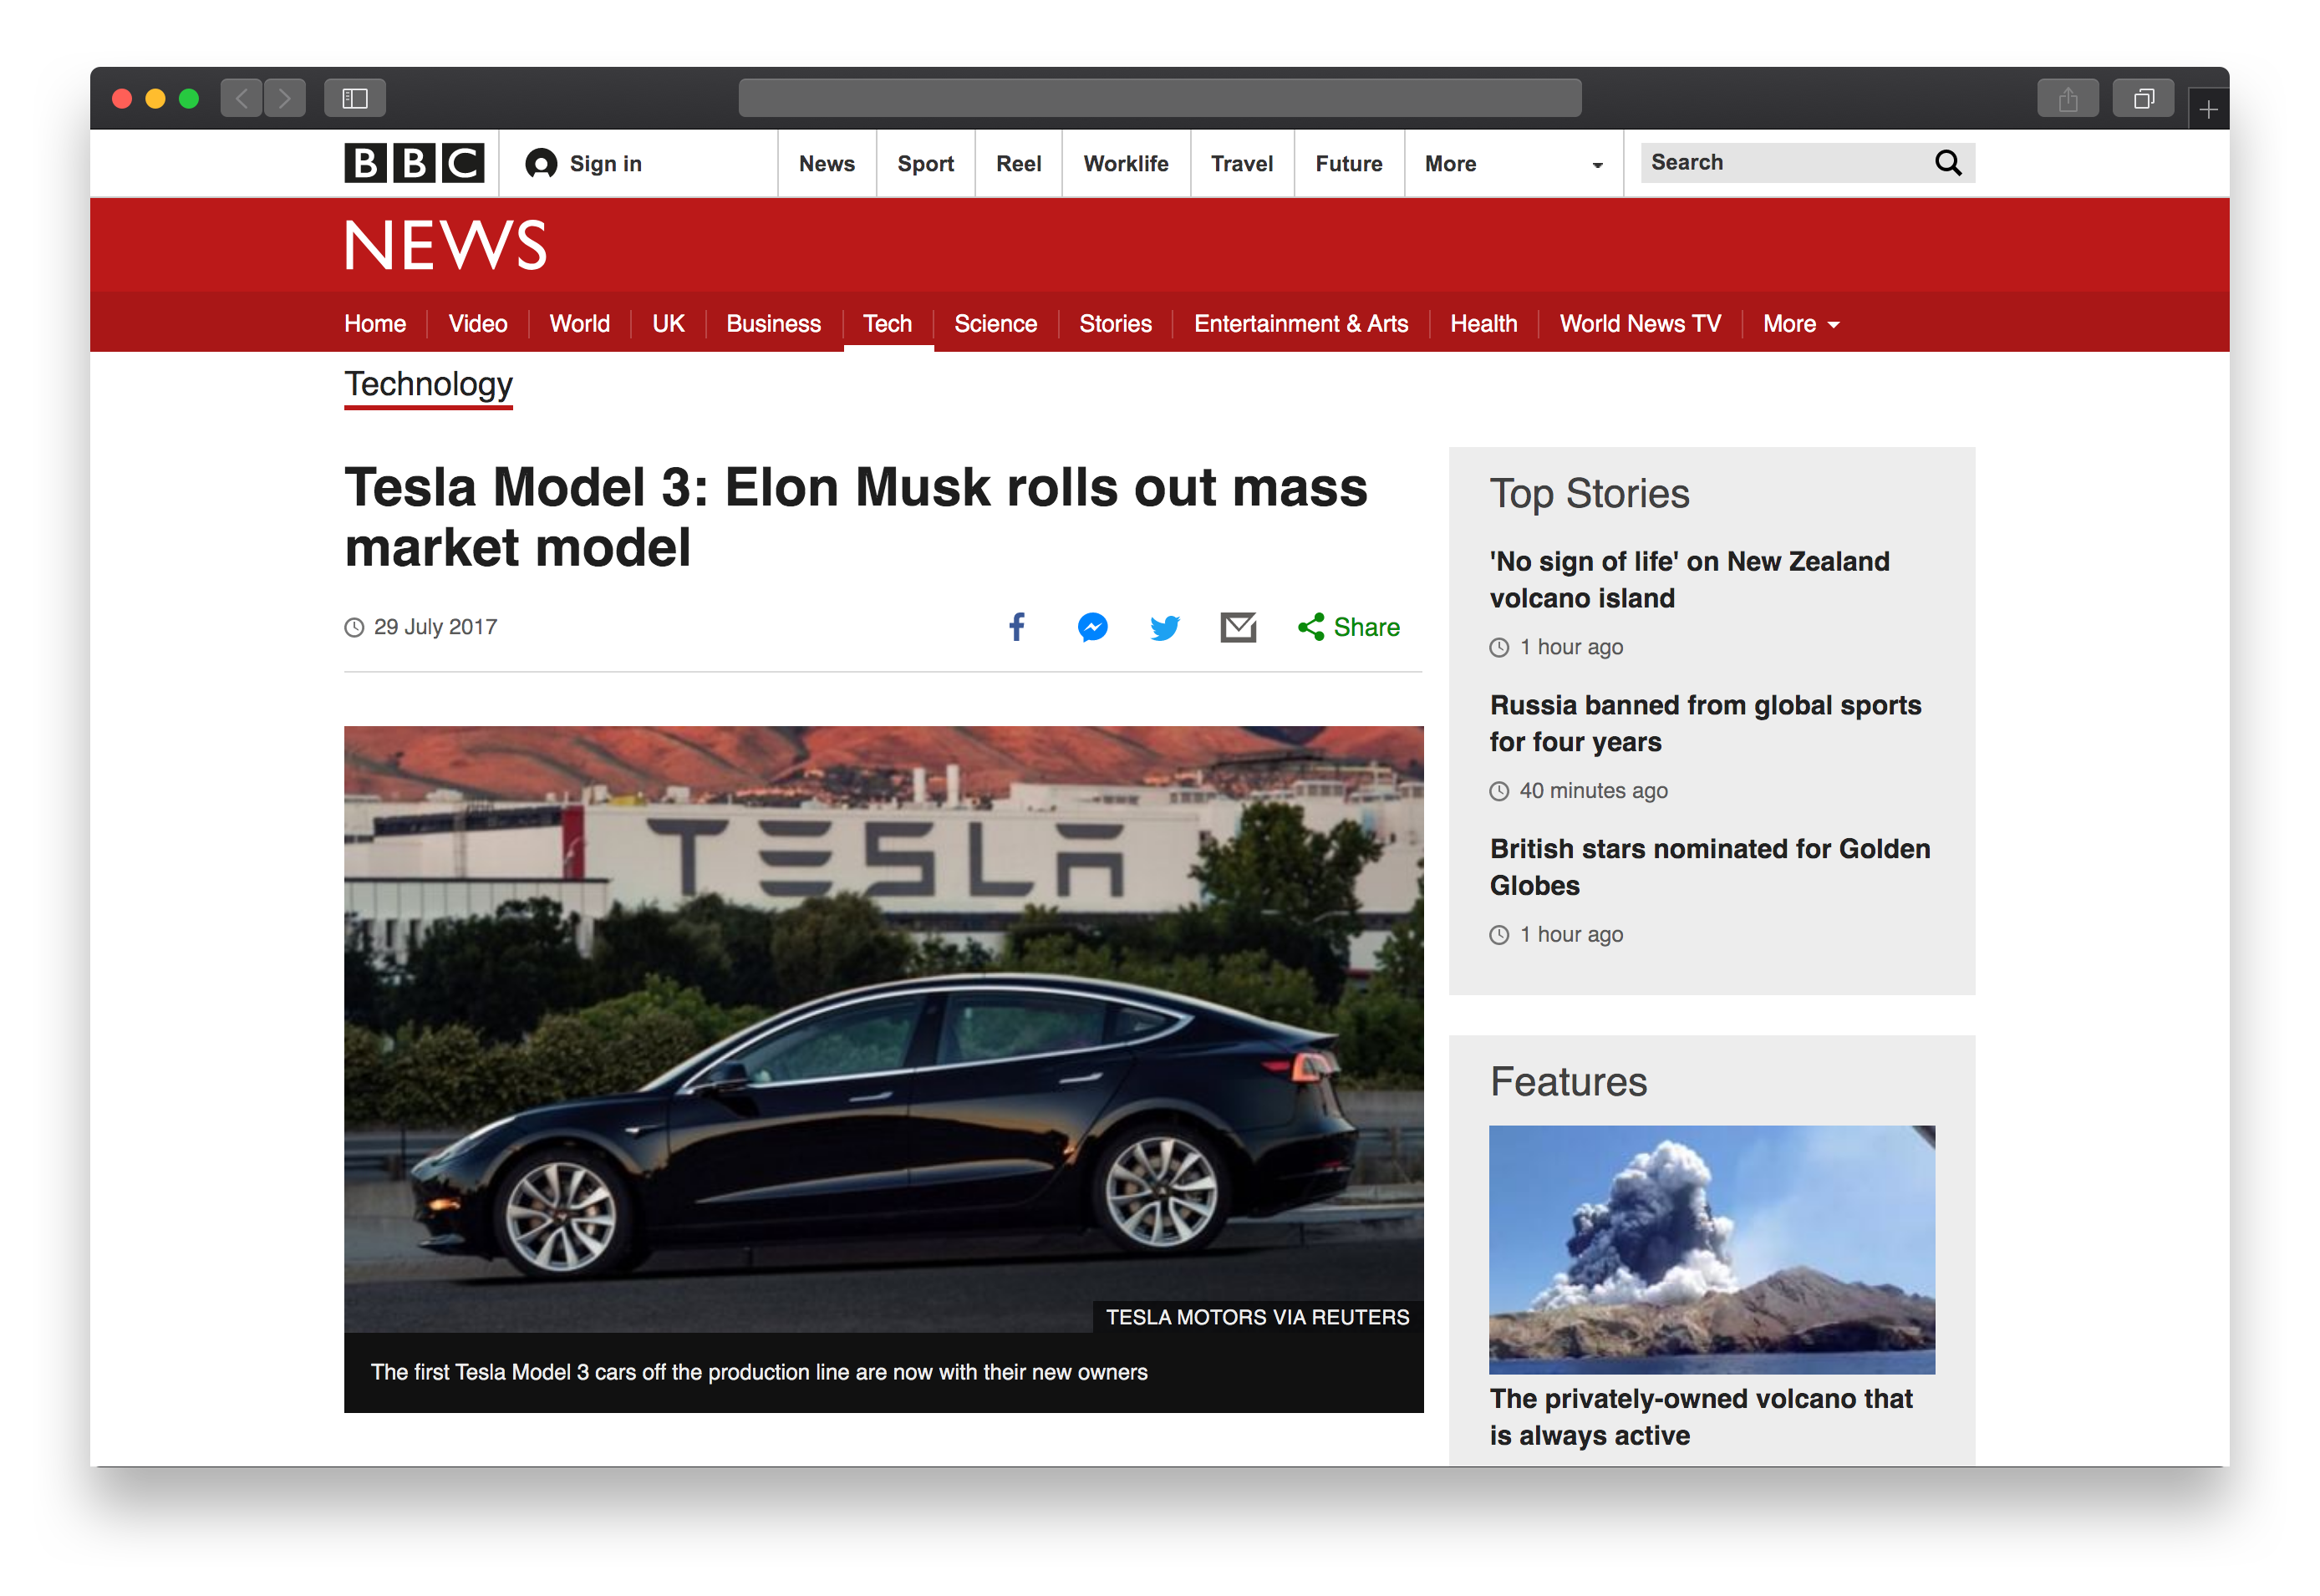Viewport: 2320px width, 1596px height.
Task: Expand the top bar More dropdown
Action: (1514, 164)
